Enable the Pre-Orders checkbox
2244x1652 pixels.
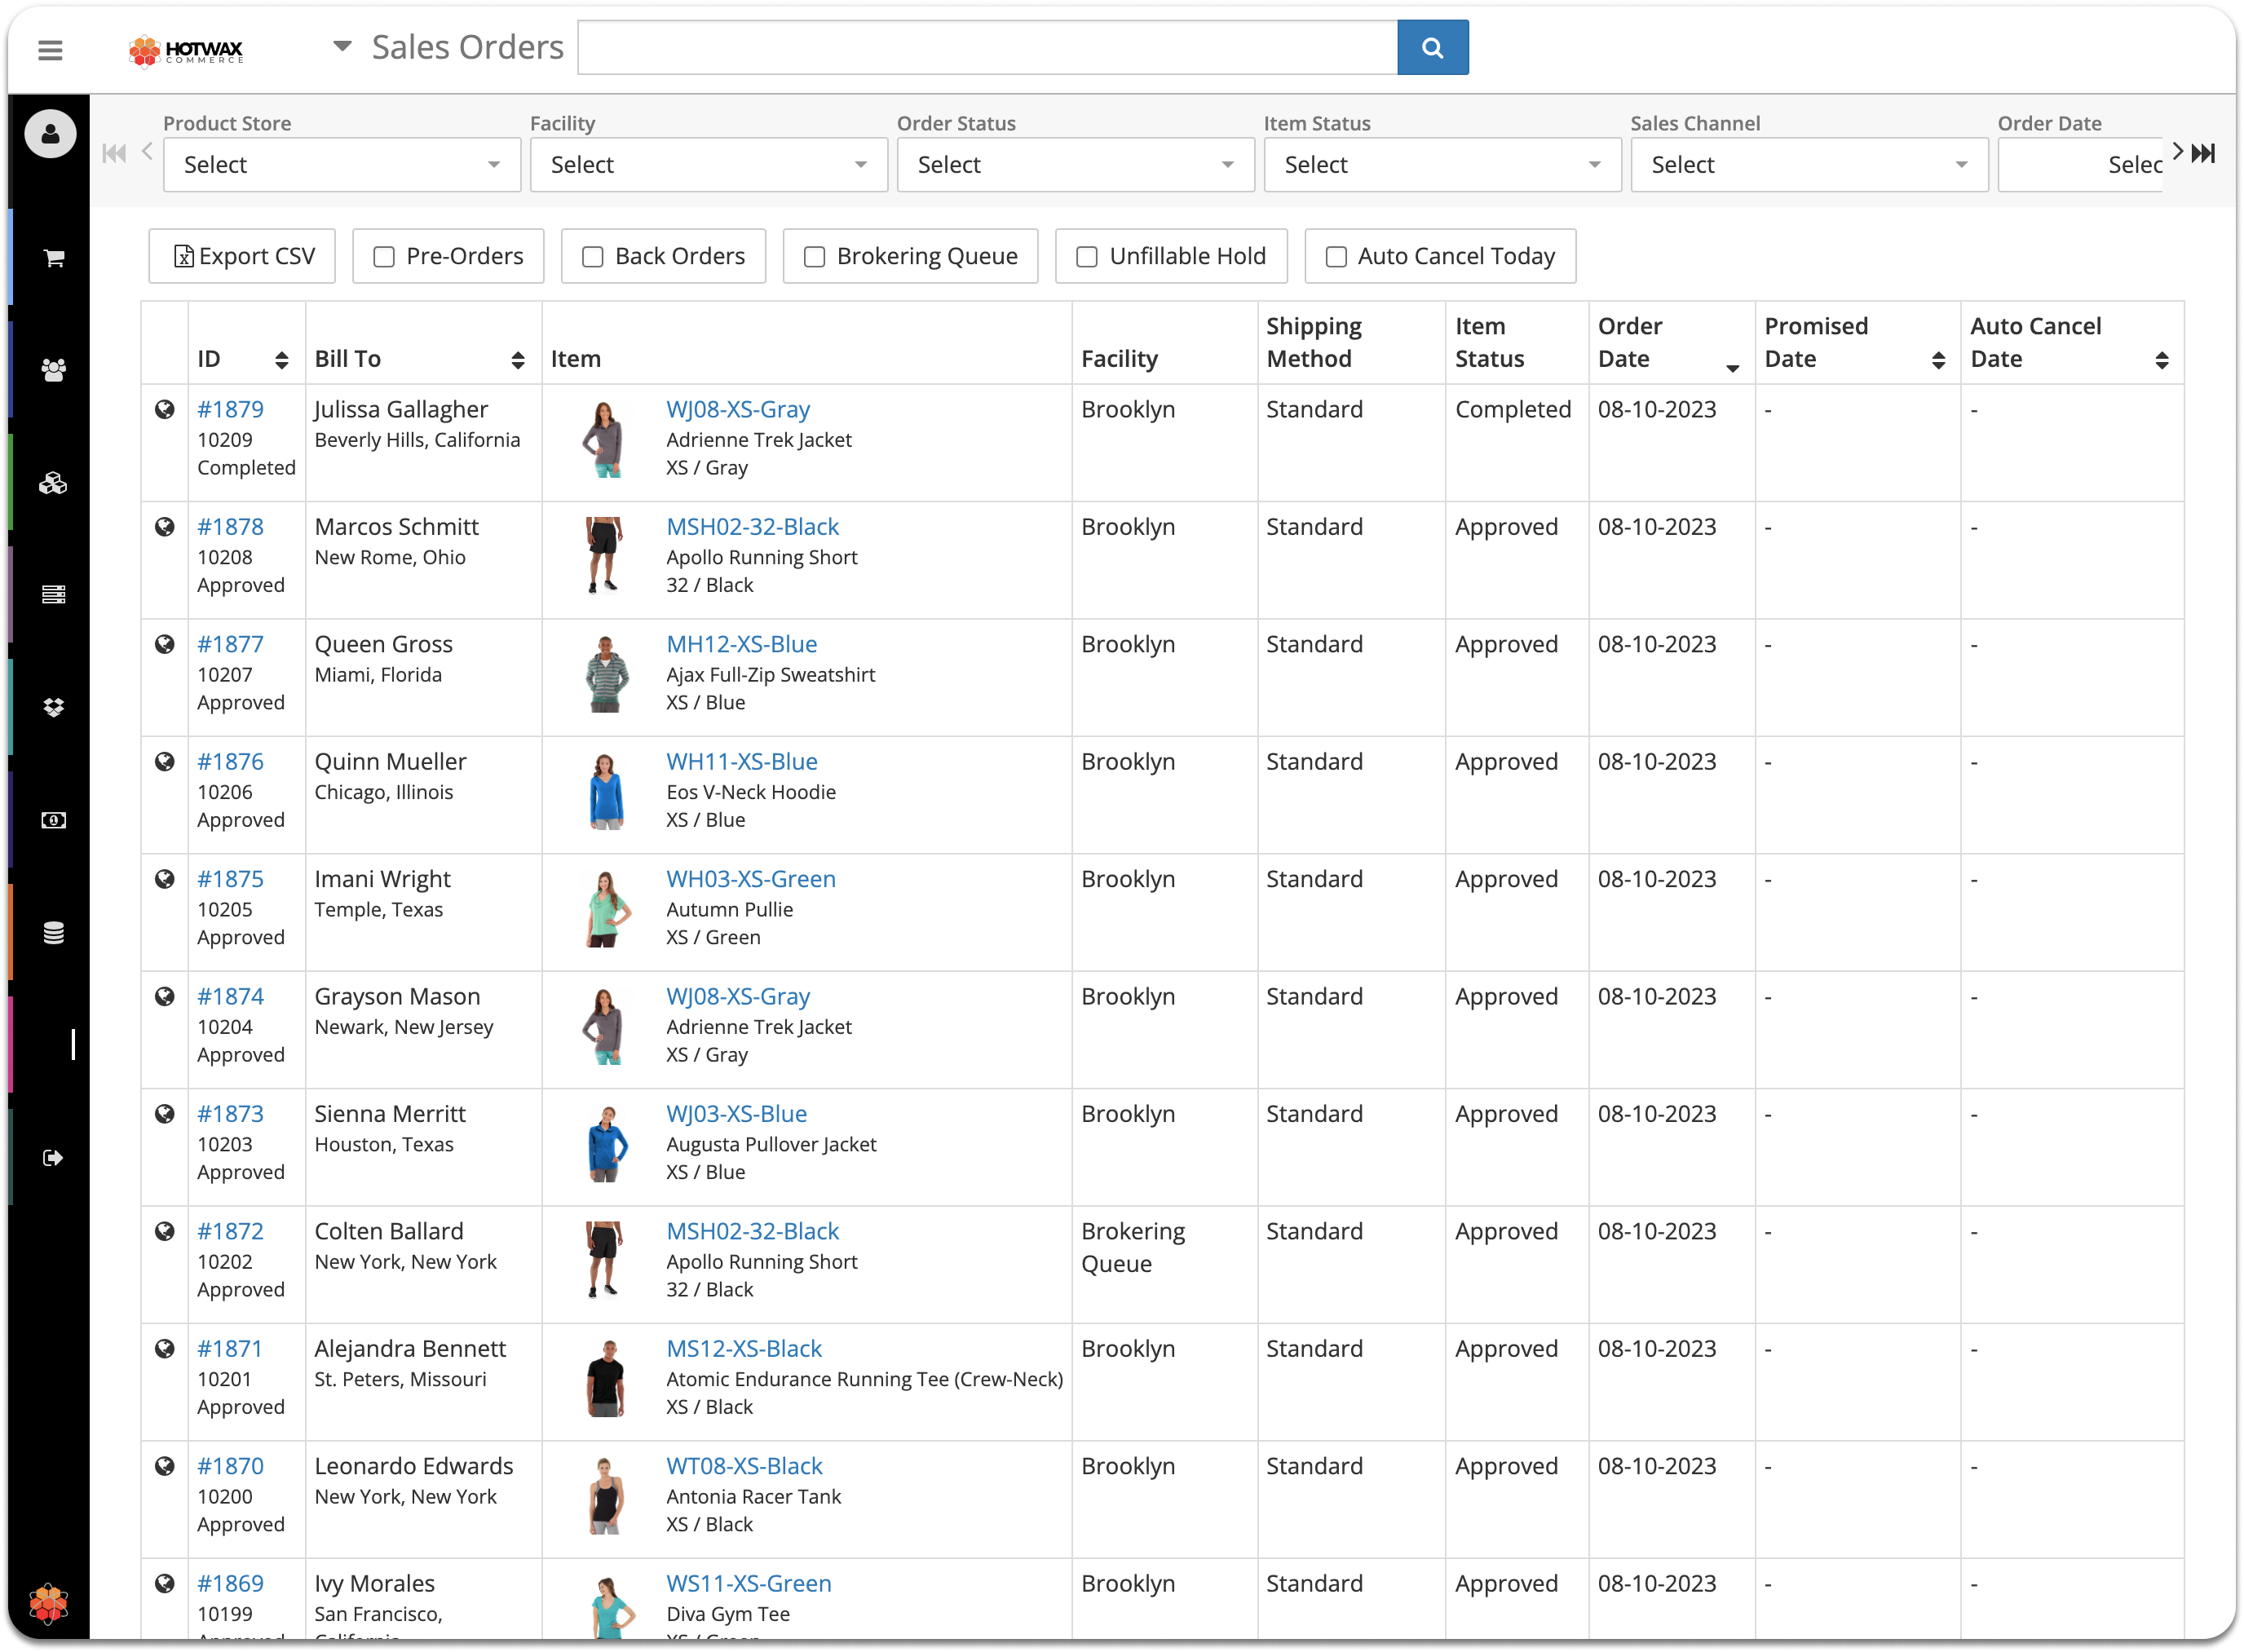[384, 257]
